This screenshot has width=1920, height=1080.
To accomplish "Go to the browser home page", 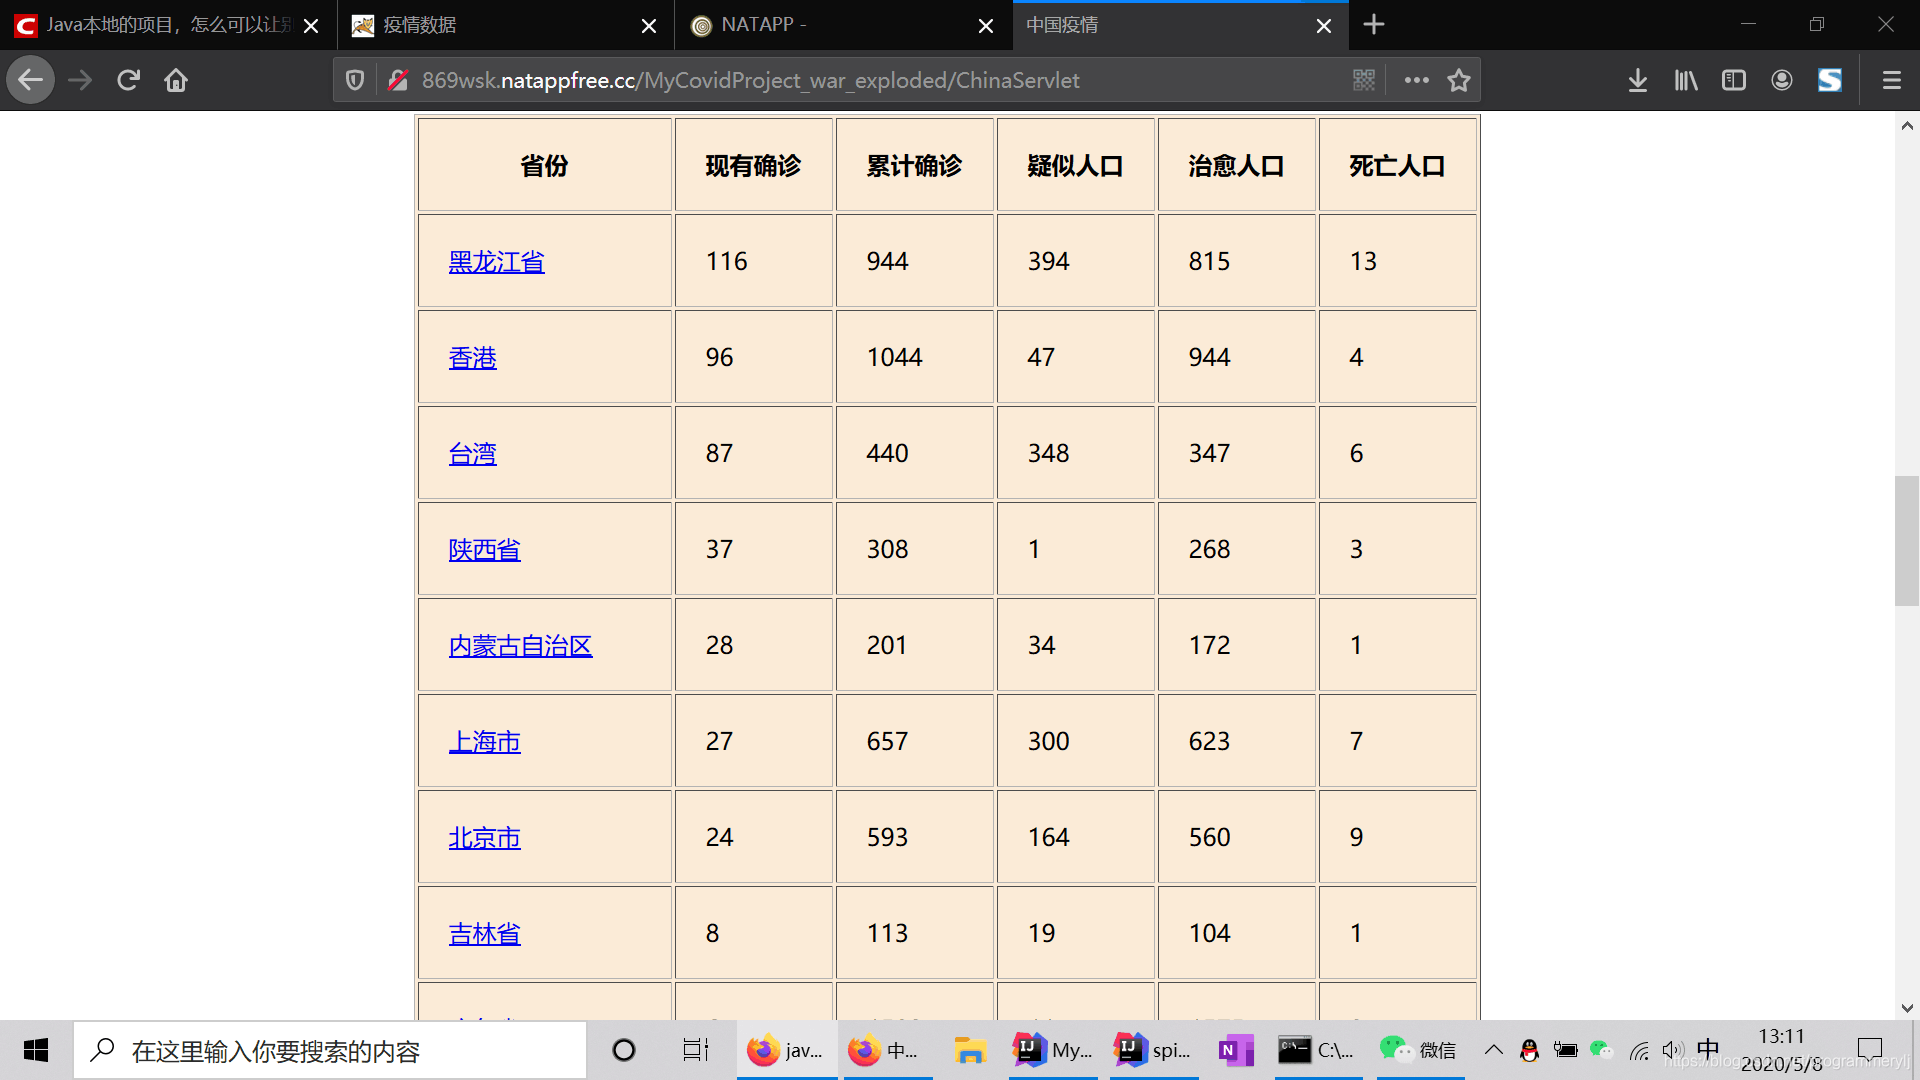I will [176, 80].
